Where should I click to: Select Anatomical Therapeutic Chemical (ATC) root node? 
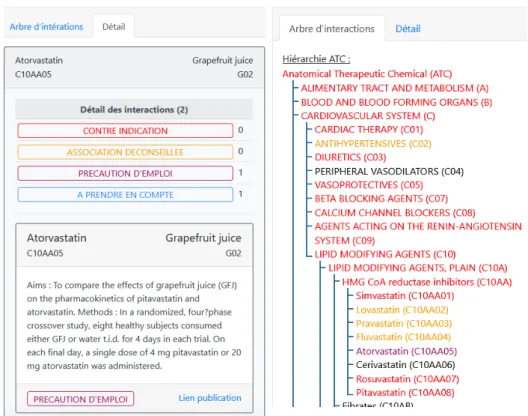pyautogui.click(x=367, y=74)
